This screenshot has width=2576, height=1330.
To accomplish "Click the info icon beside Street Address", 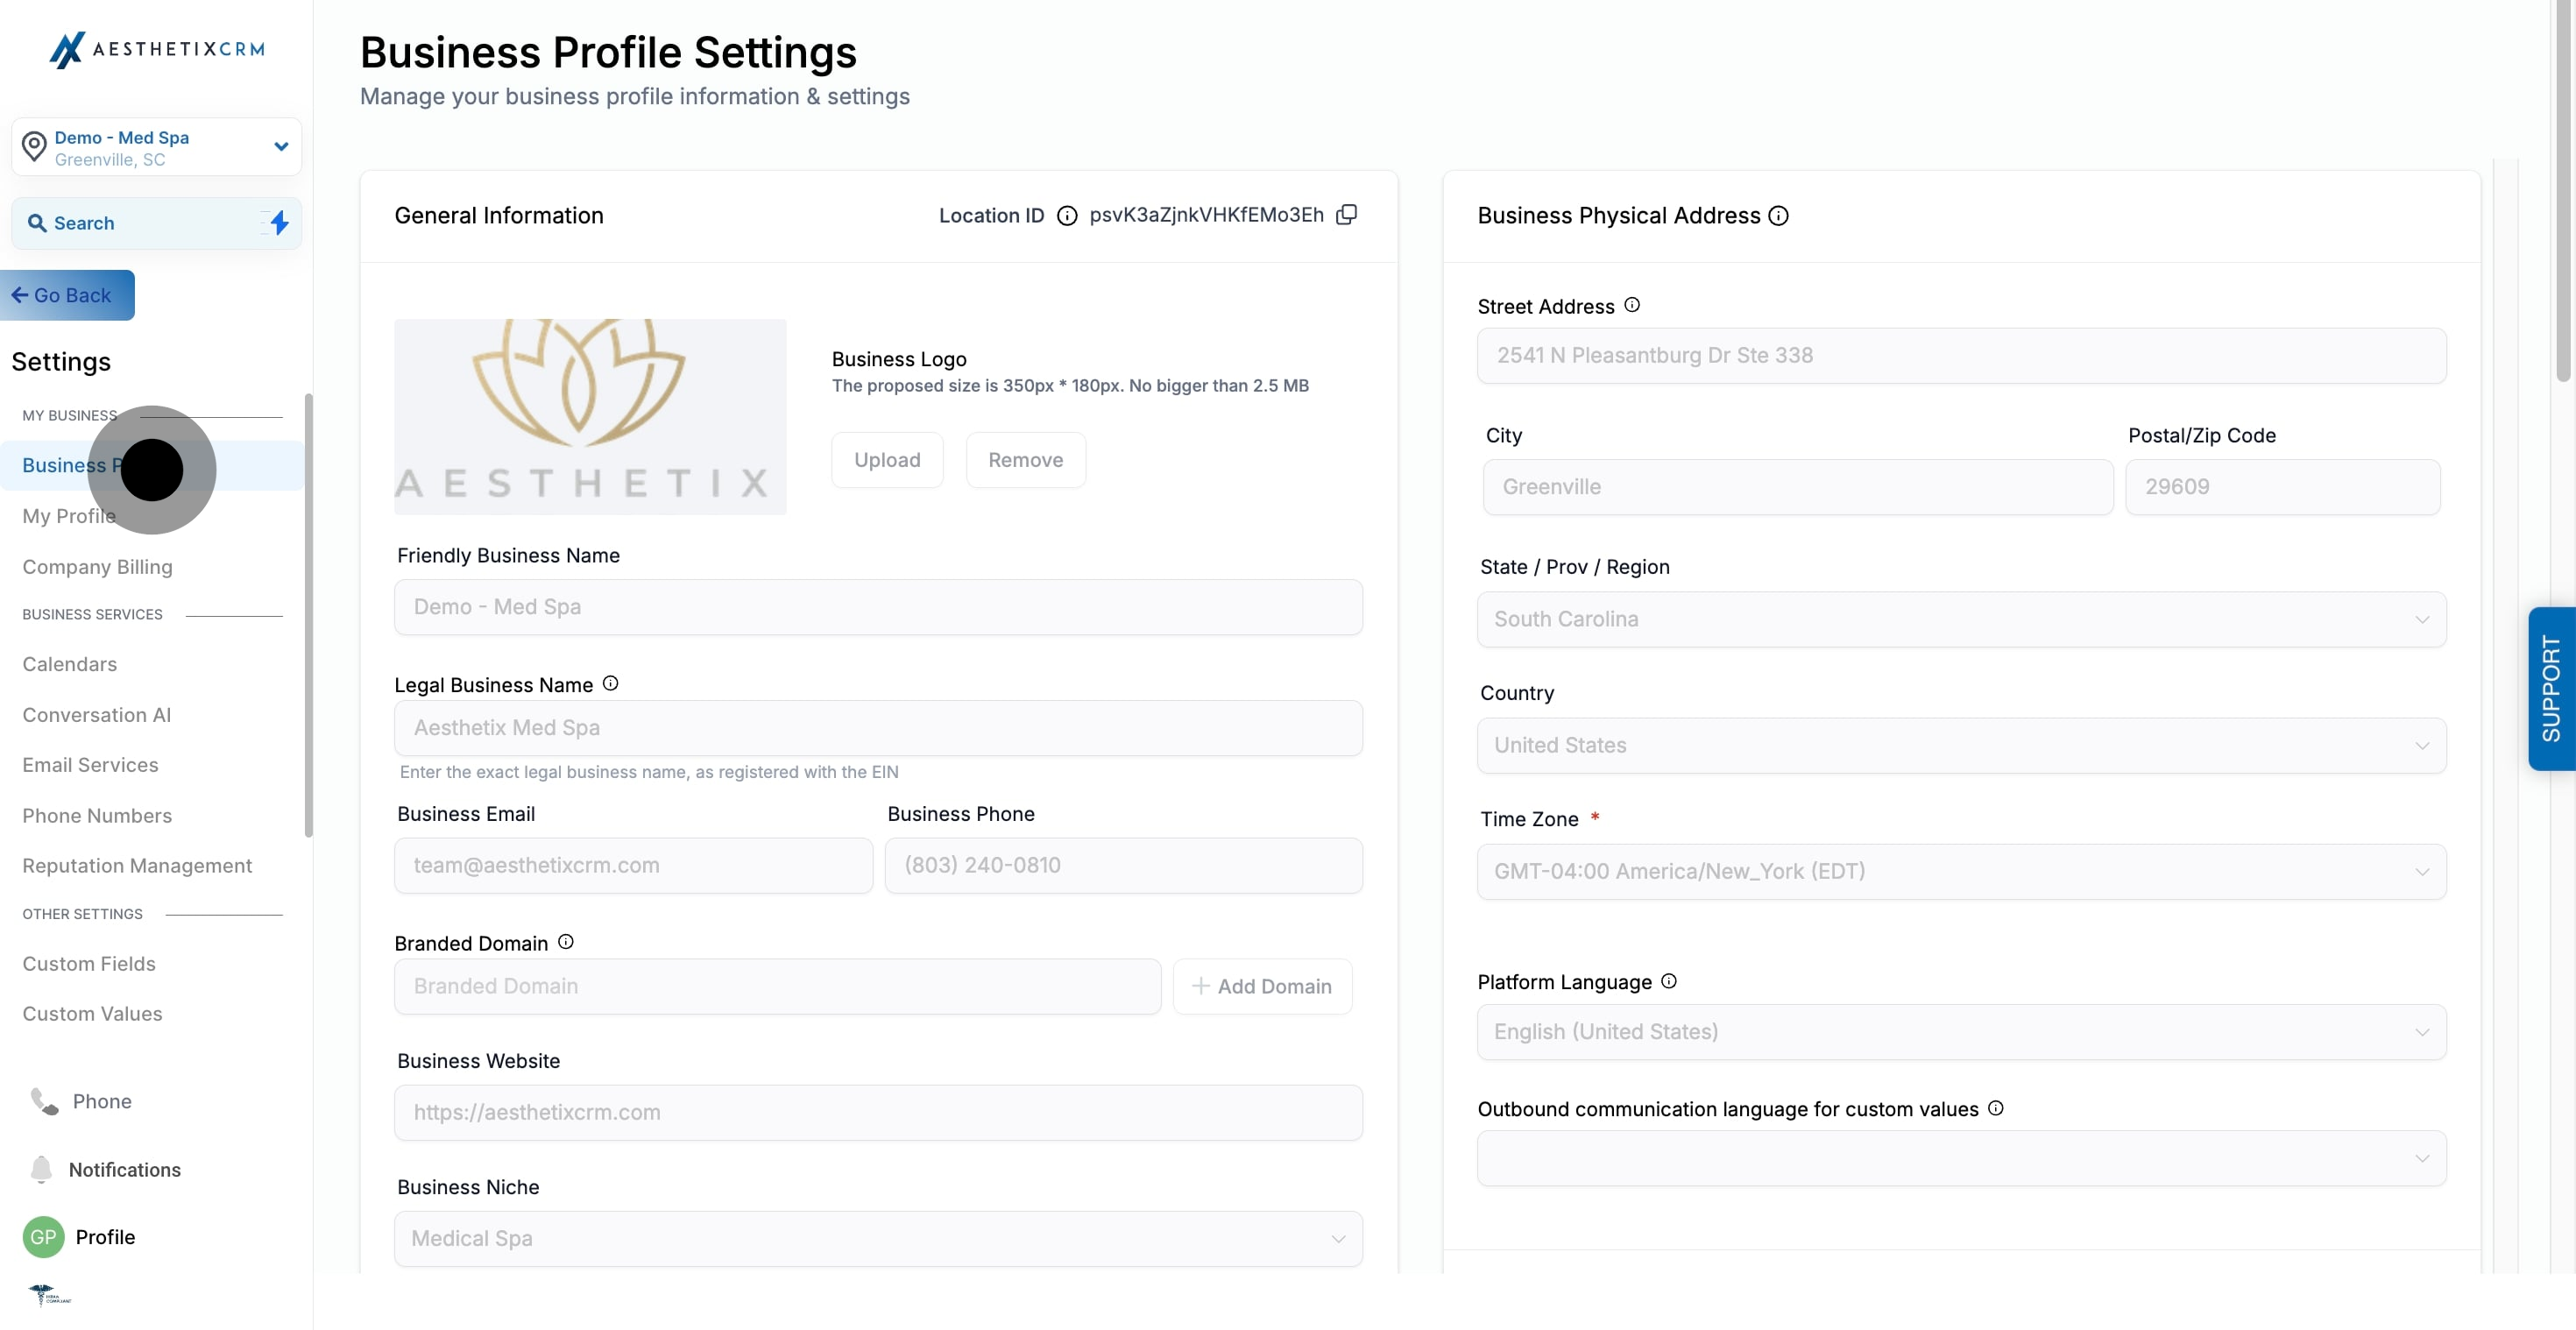I will point(1632,305).
